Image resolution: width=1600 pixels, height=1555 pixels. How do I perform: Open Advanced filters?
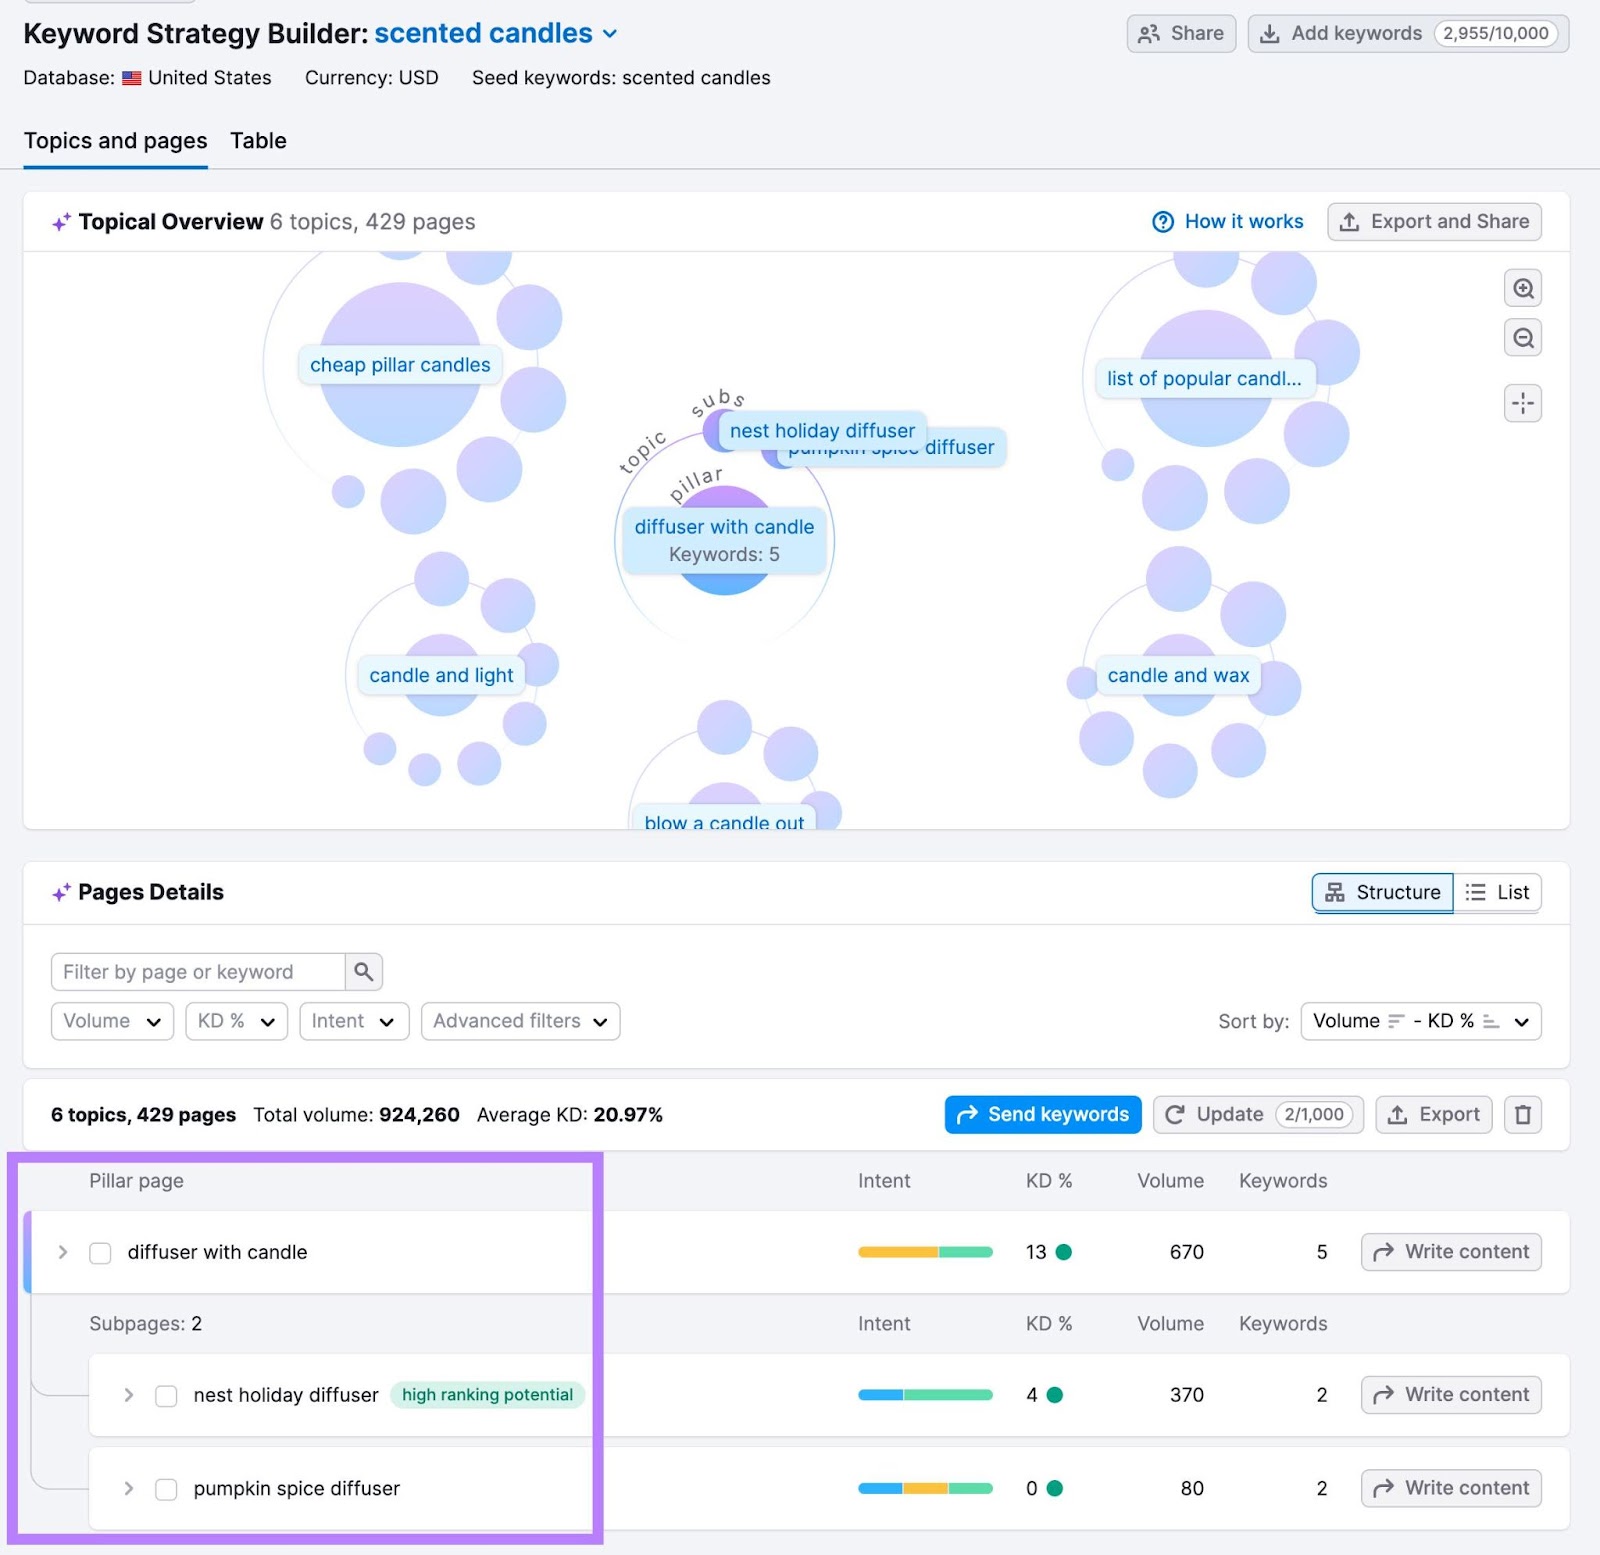pos(519,1021)
